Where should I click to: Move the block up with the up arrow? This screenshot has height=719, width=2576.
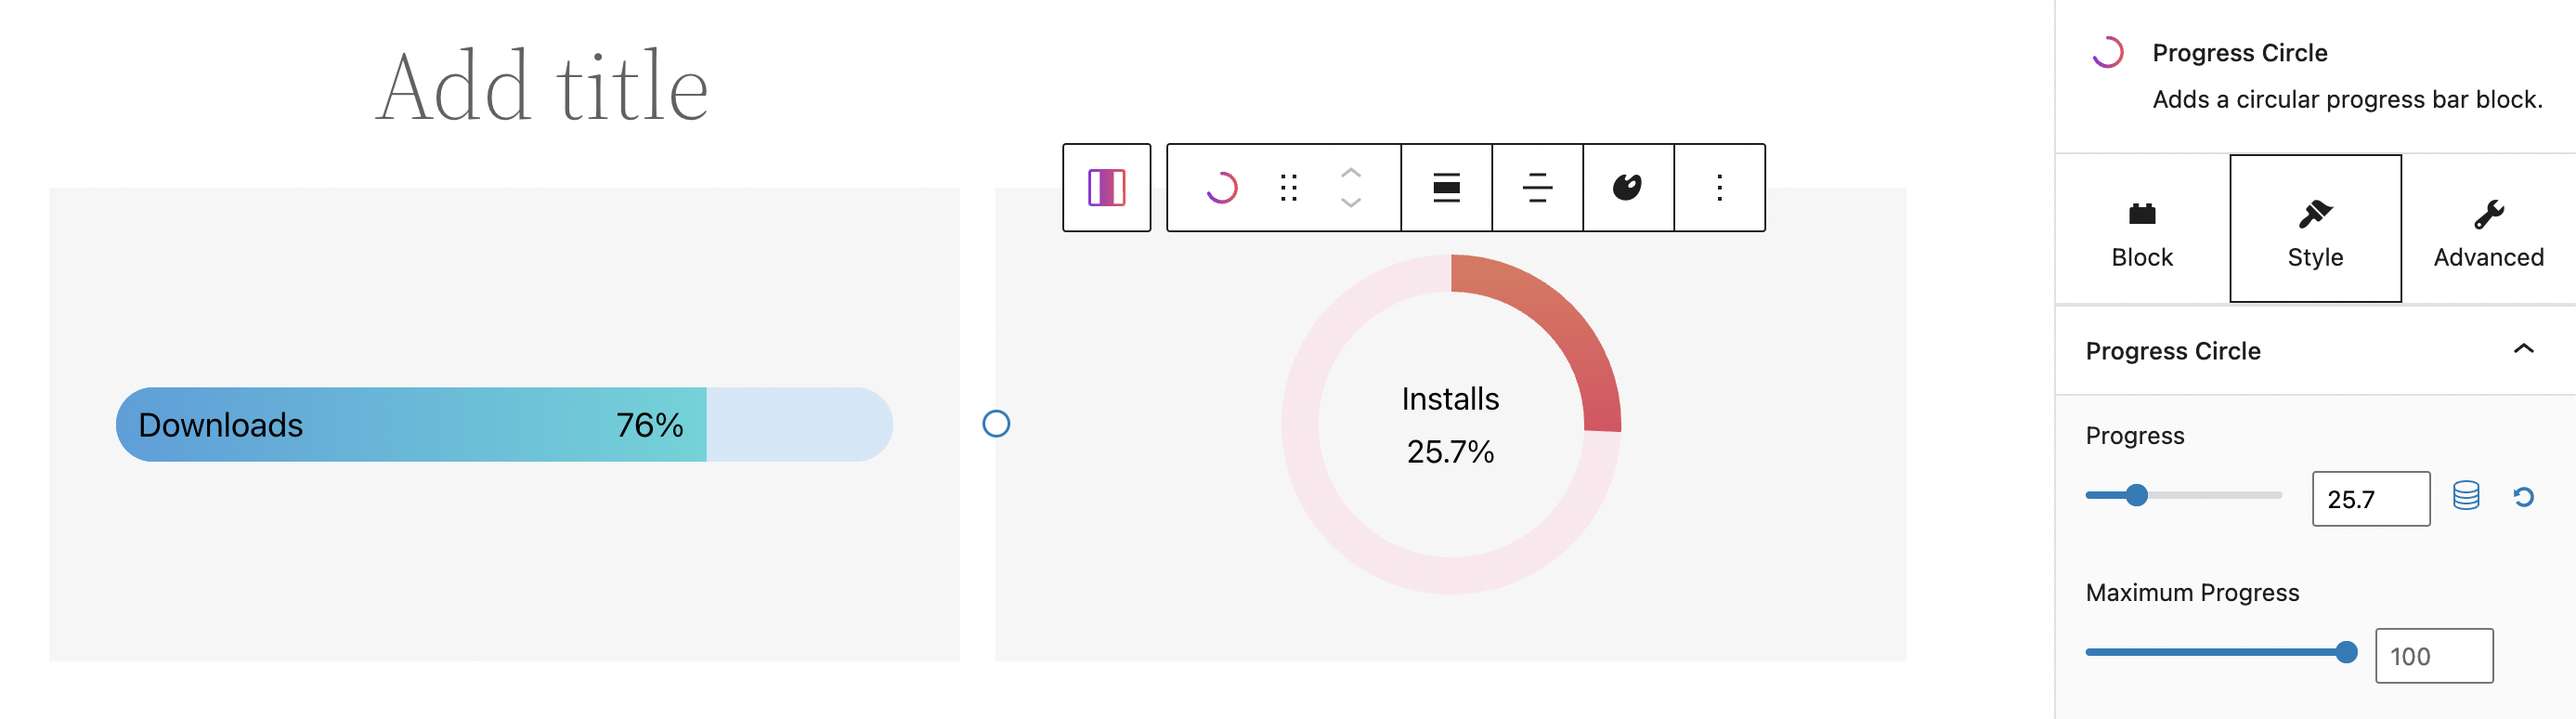[x=1350, y=172]
